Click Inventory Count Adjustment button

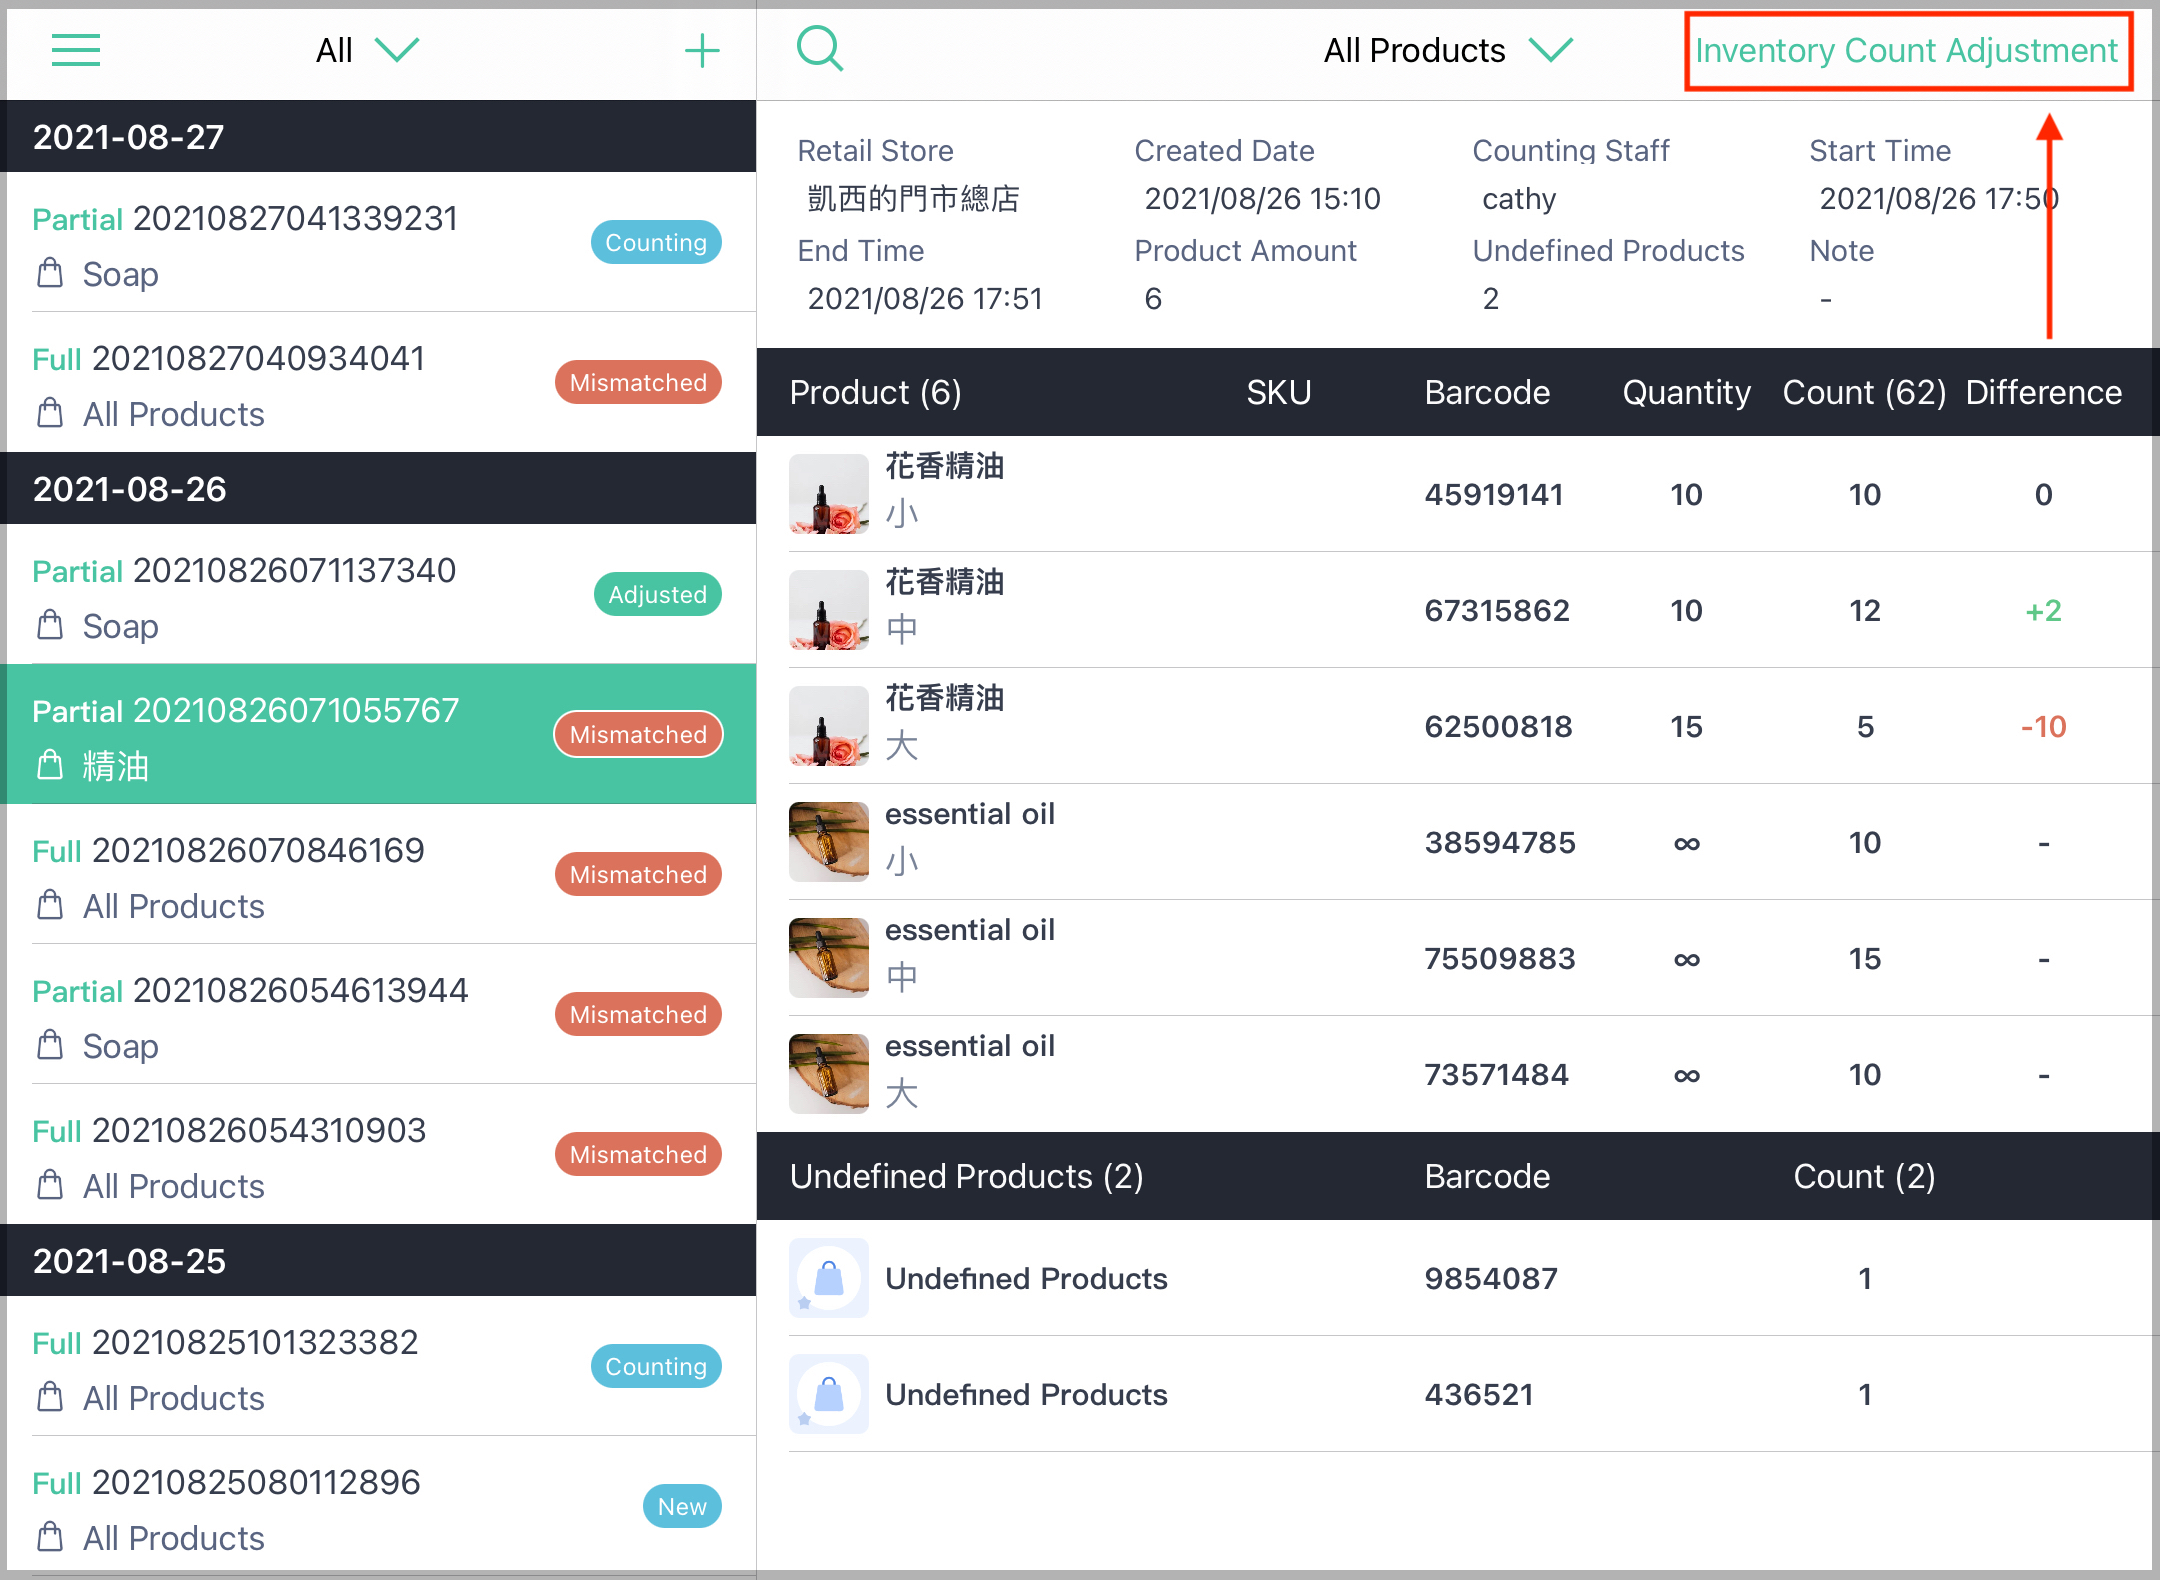click(1907, 51)
